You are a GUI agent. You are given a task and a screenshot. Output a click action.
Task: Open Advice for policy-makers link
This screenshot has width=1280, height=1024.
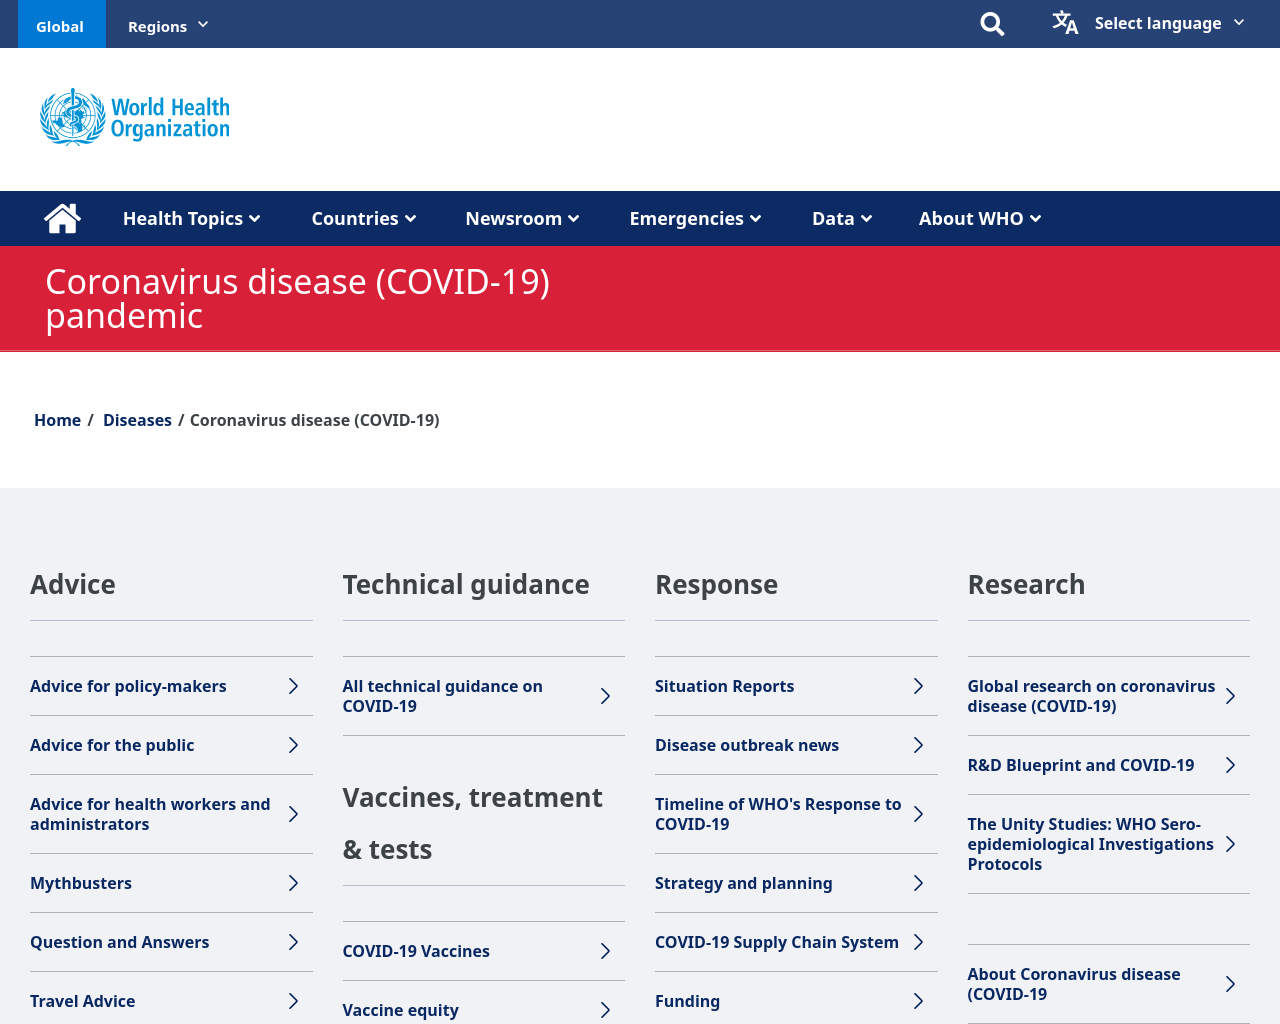[128, 686]
